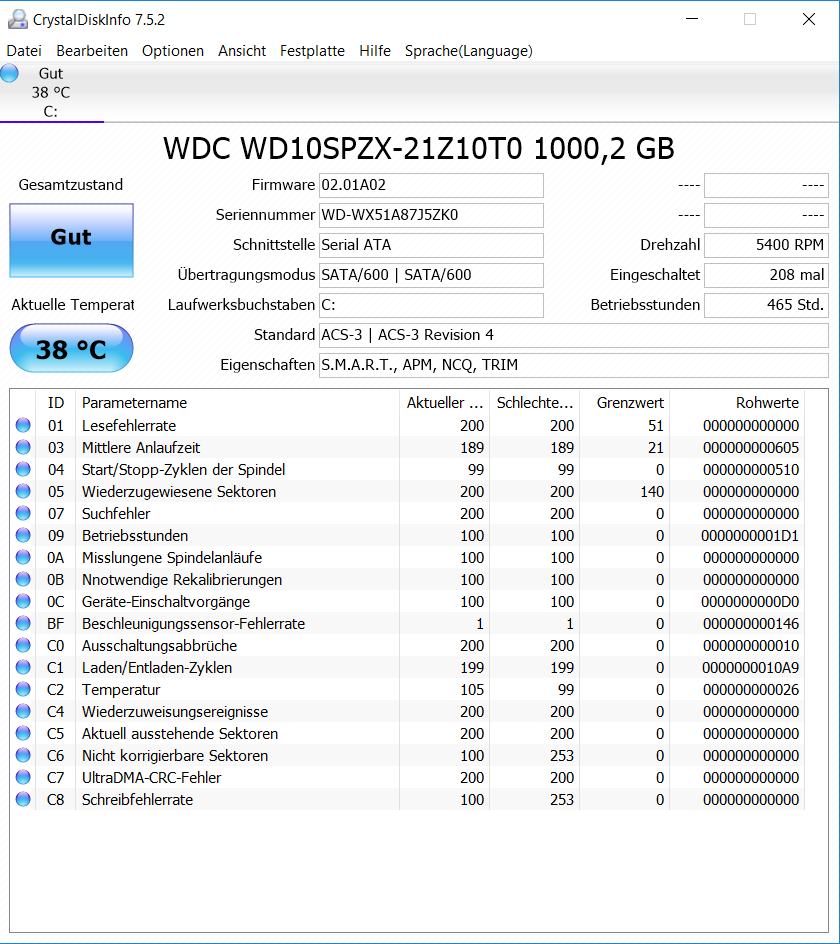The width and height of the screenshot is (840, 944).
Task: Click the Rohwerte column header
Action: click(x=737, y=403)
